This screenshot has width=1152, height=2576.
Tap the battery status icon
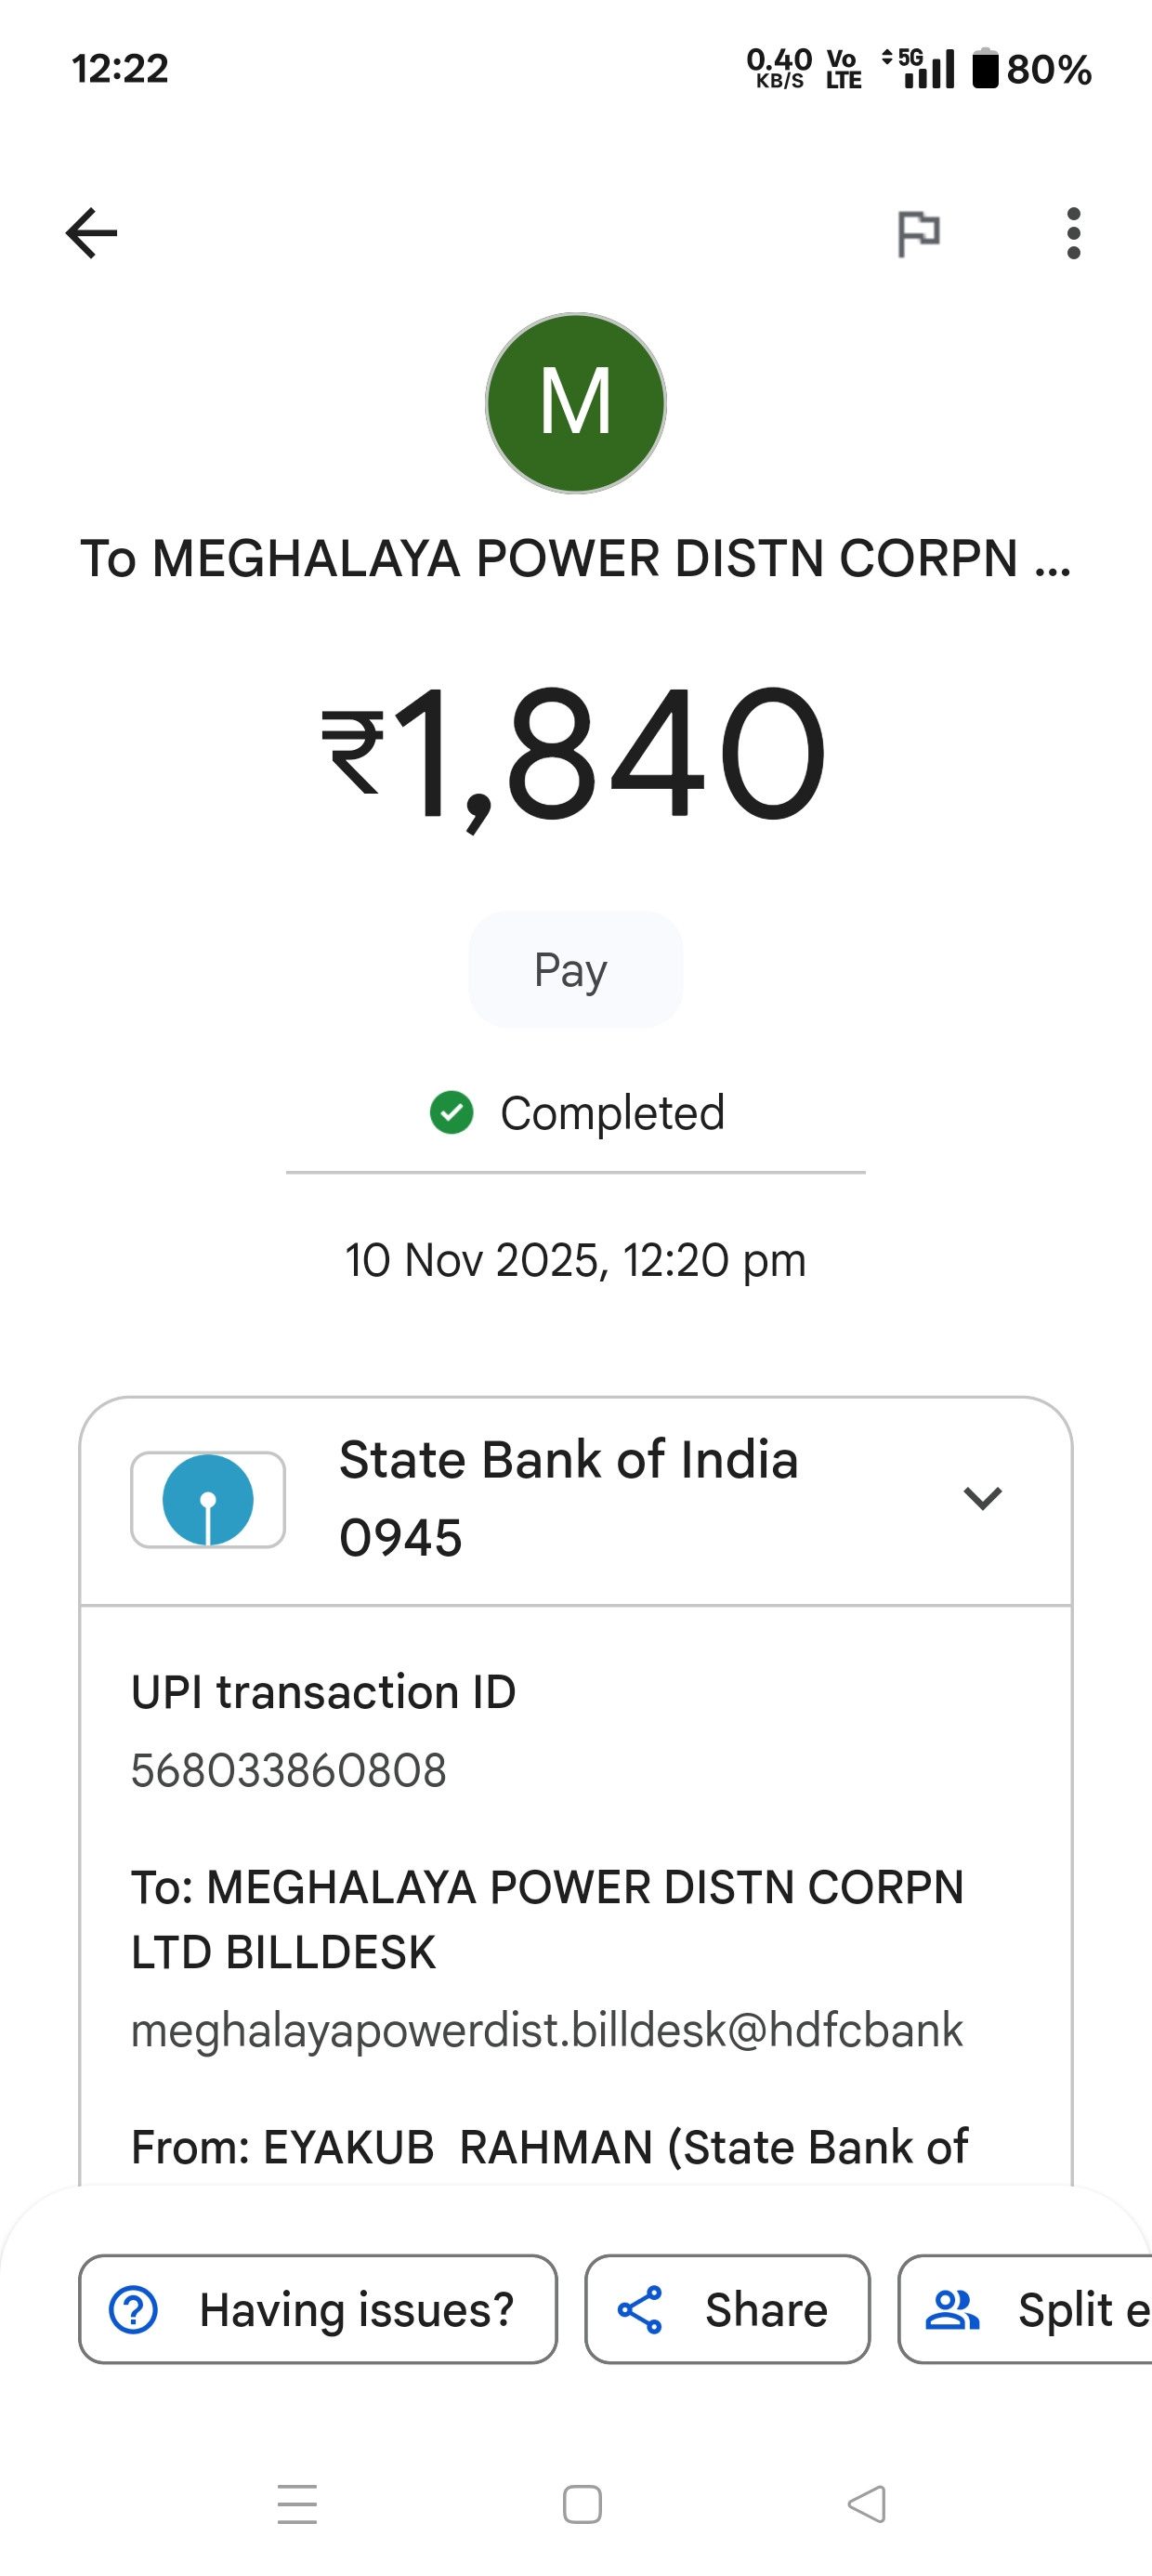tap(986, 69)
